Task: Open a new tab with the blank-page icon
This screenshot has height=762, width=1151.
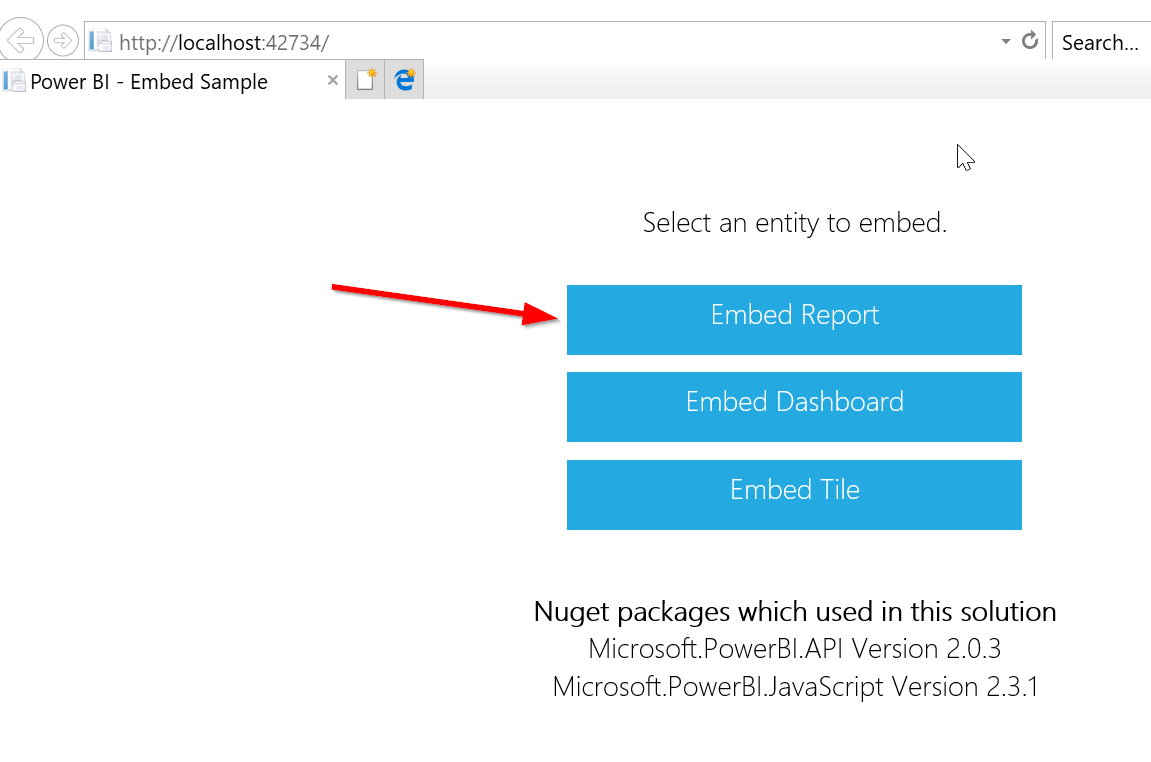Action: (x=366, y=81)
